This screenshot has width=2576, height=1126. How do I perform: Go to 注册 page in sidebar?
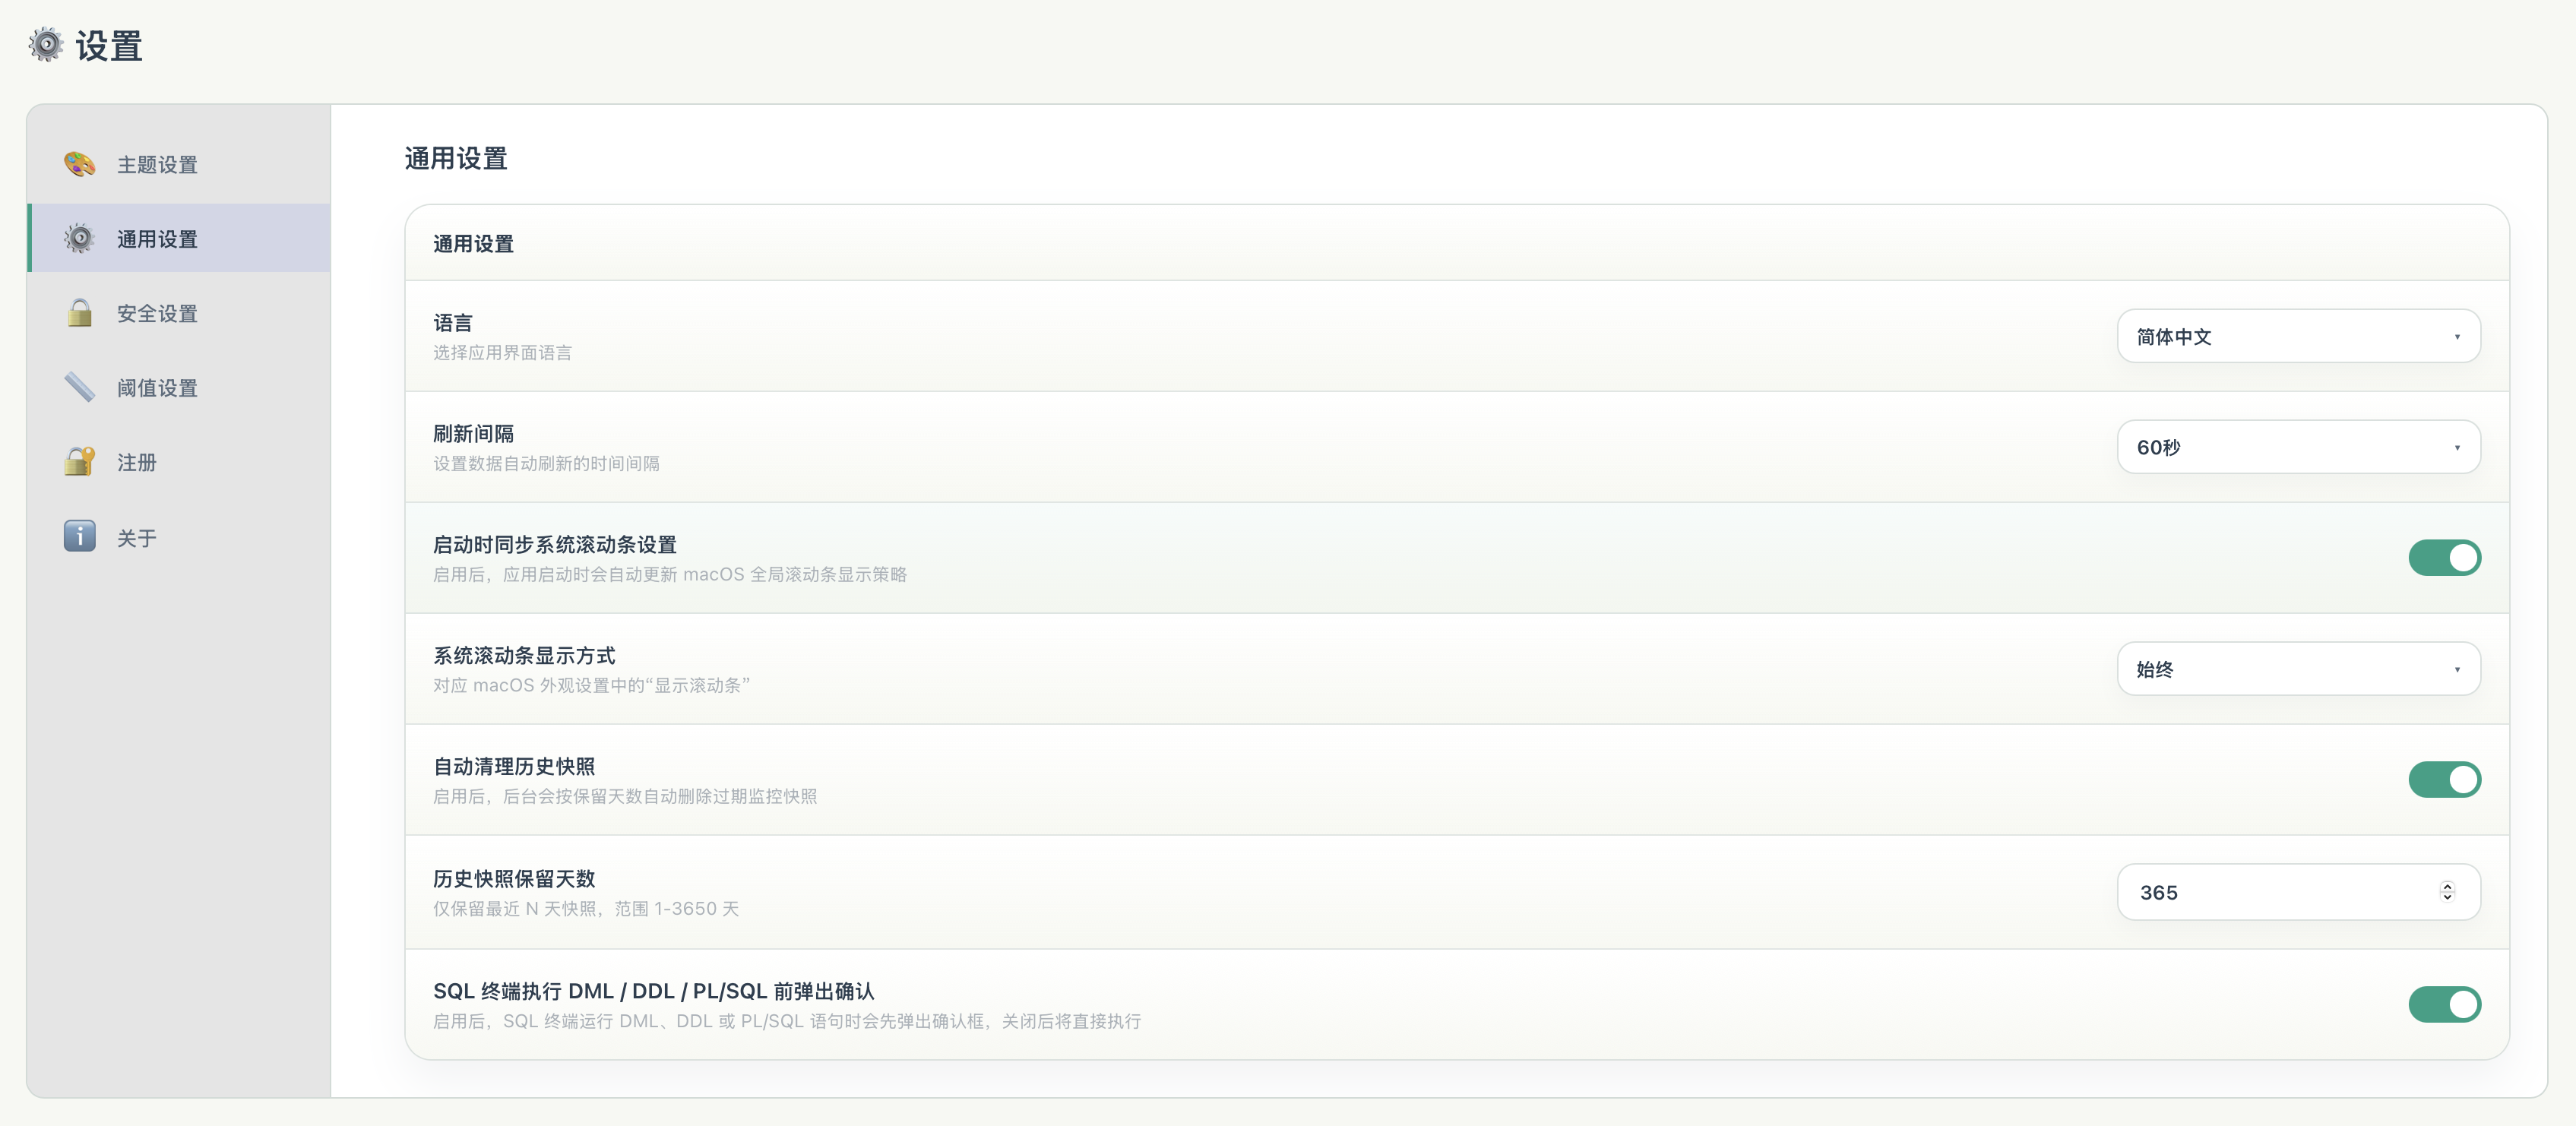coord(137,462)
